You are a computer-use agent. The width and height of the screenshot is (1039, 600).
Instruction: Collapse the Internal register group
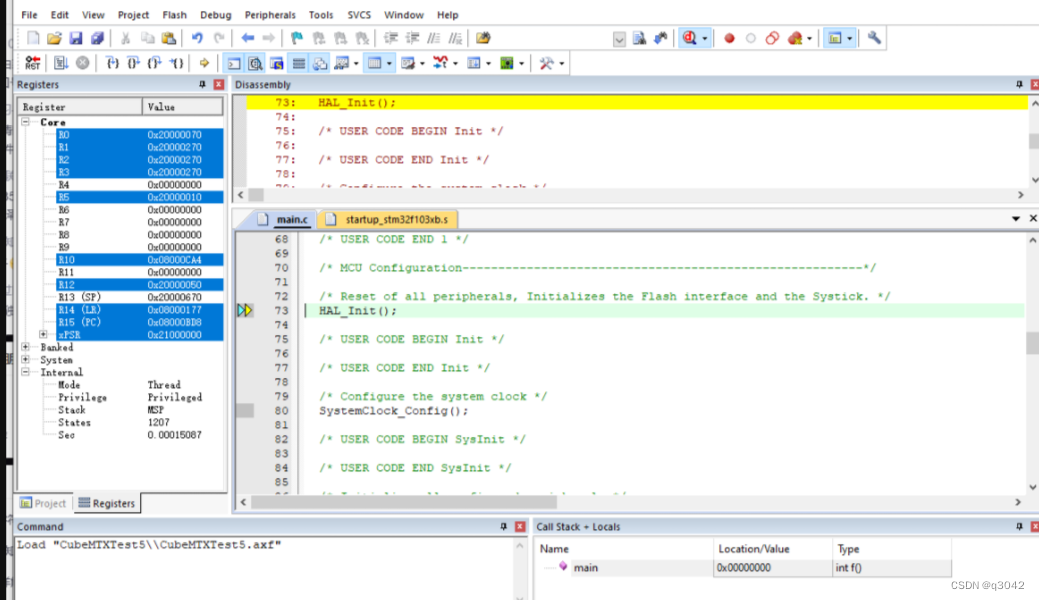pos(25,372)
